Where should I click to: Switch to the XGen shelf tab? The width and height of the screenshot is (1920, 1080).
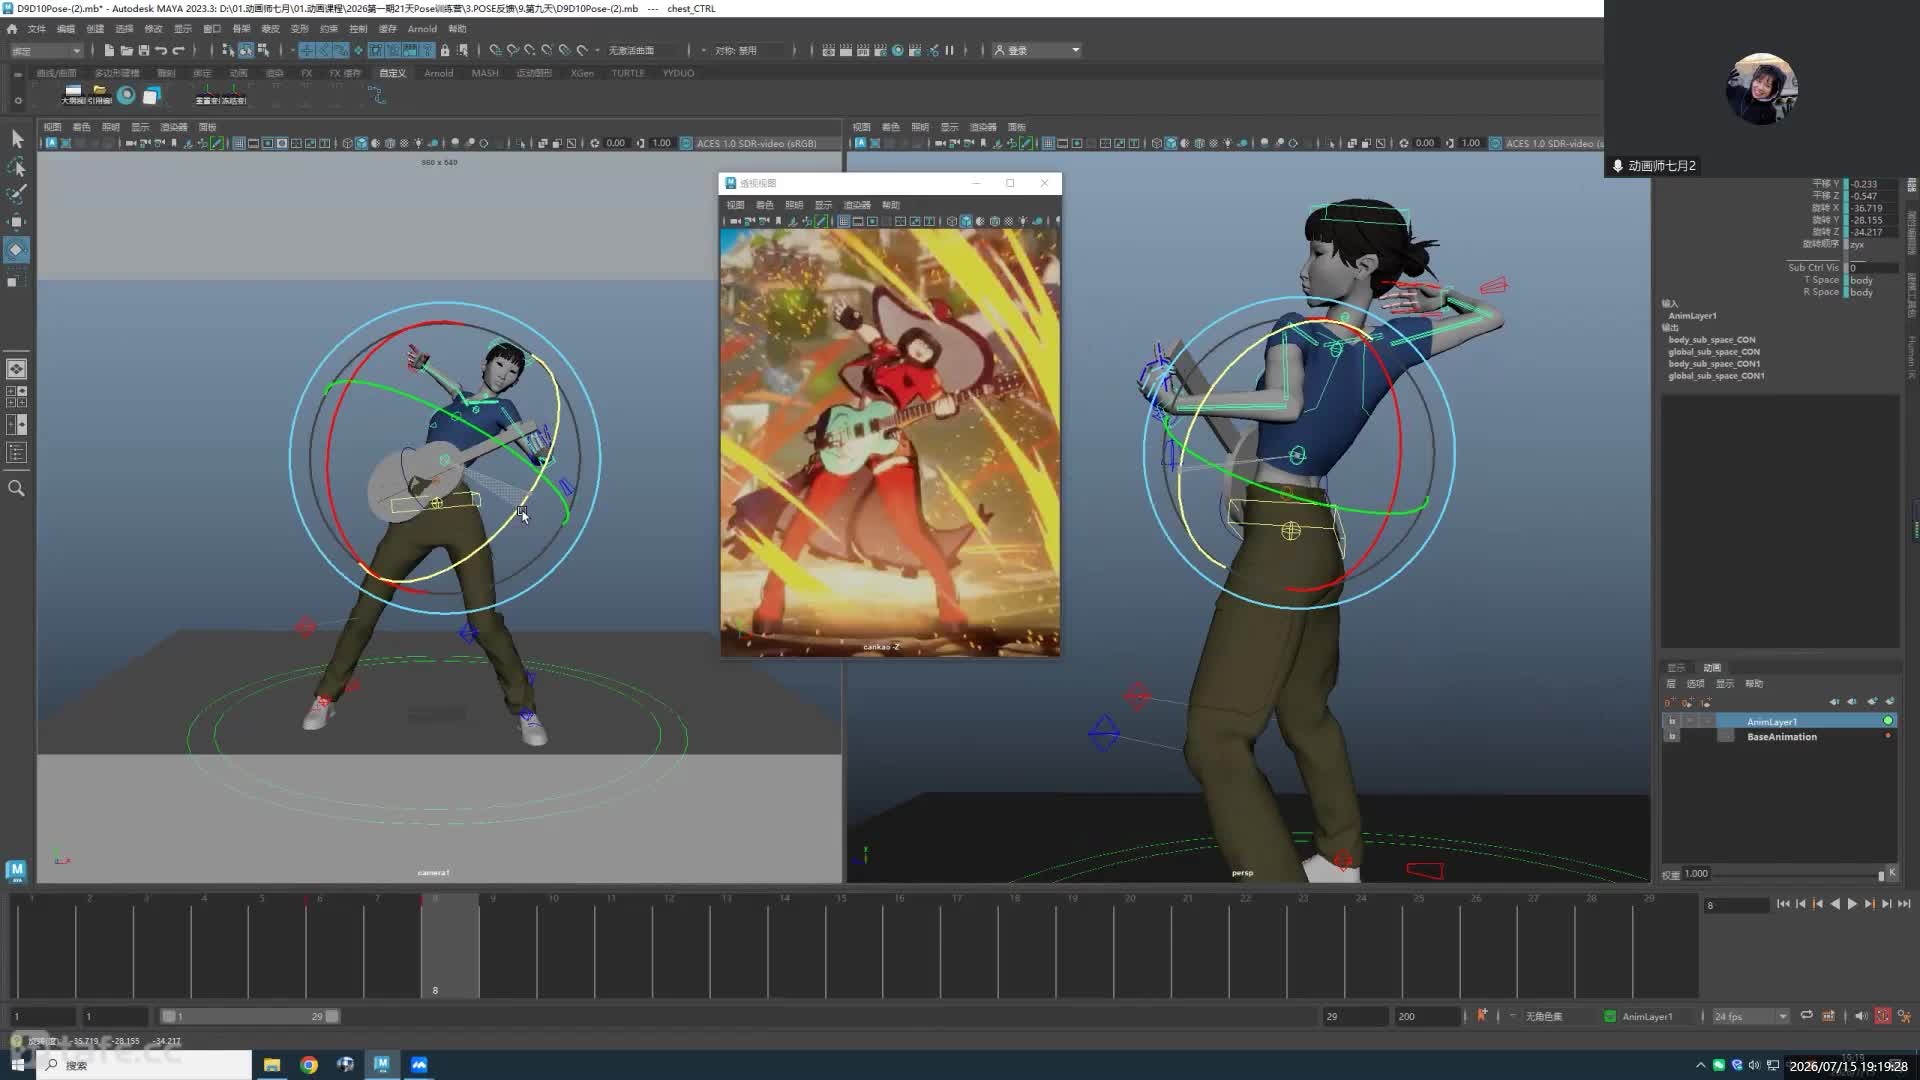582,73
